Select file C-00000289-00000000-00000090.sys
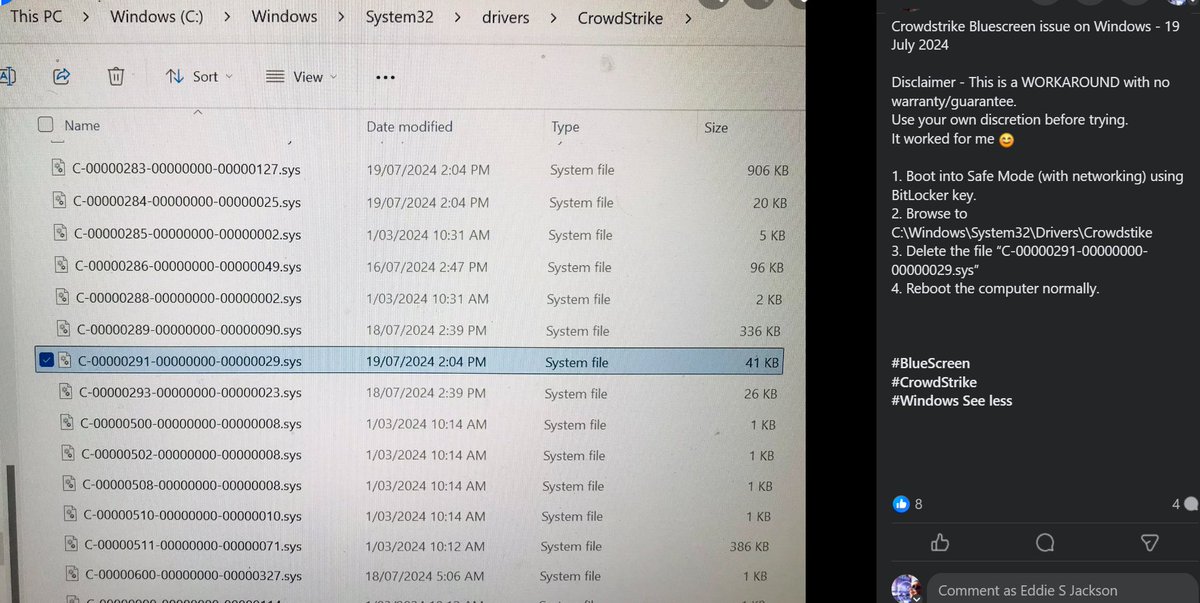The image size is (1200, 603). click(x=189, y=330)
